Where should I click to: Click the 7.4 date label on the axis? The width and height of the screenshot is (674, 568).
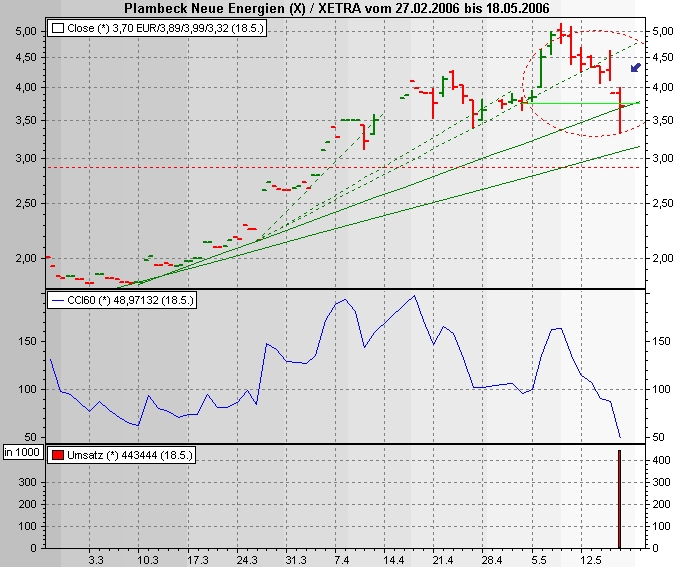pyautogui.click(x=341, y=560)
